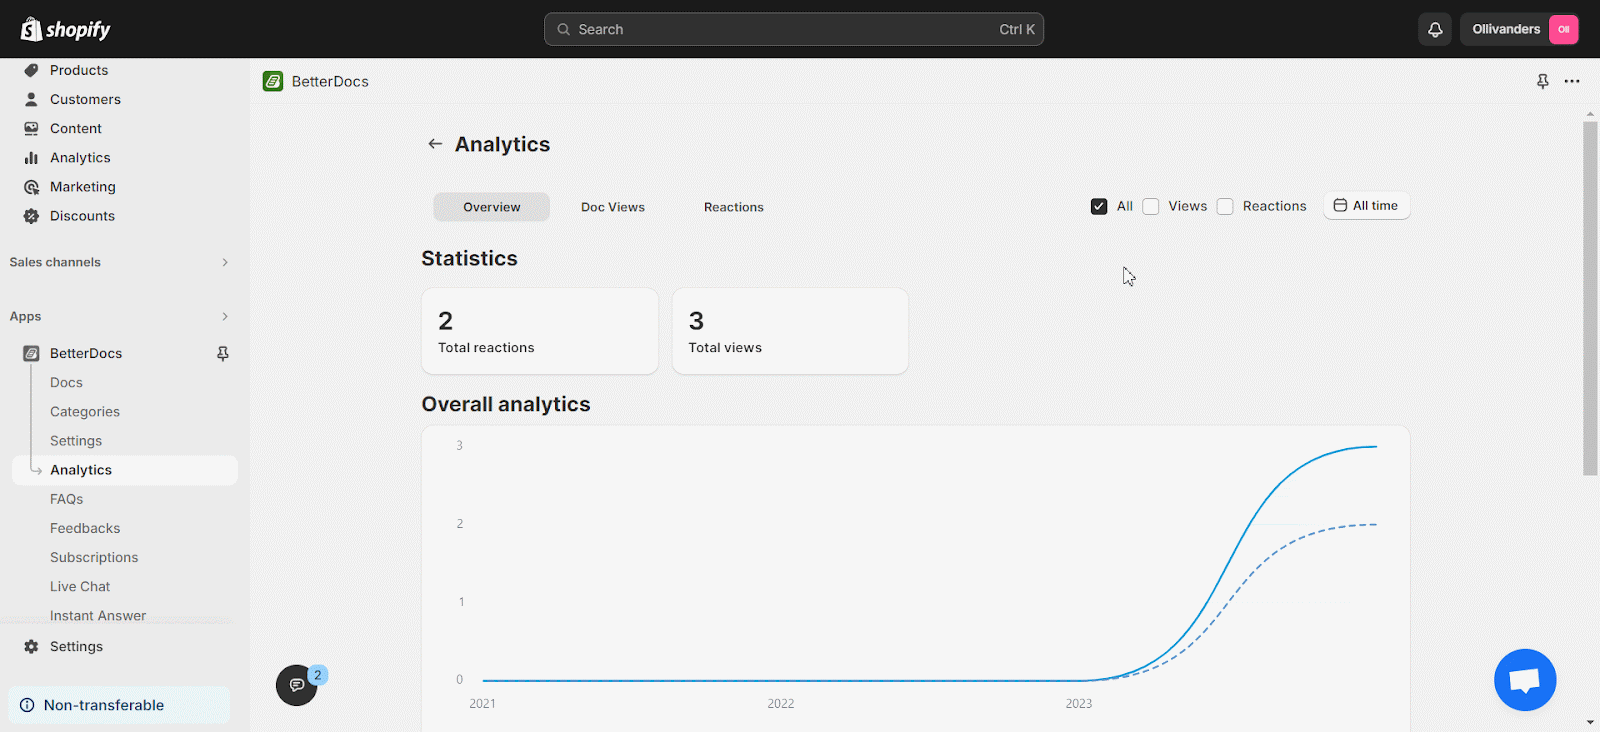The width and height of the screenshot is (1600, 732).
Task: Open the Analytics sidebar icon
Action: pos(30,157)
